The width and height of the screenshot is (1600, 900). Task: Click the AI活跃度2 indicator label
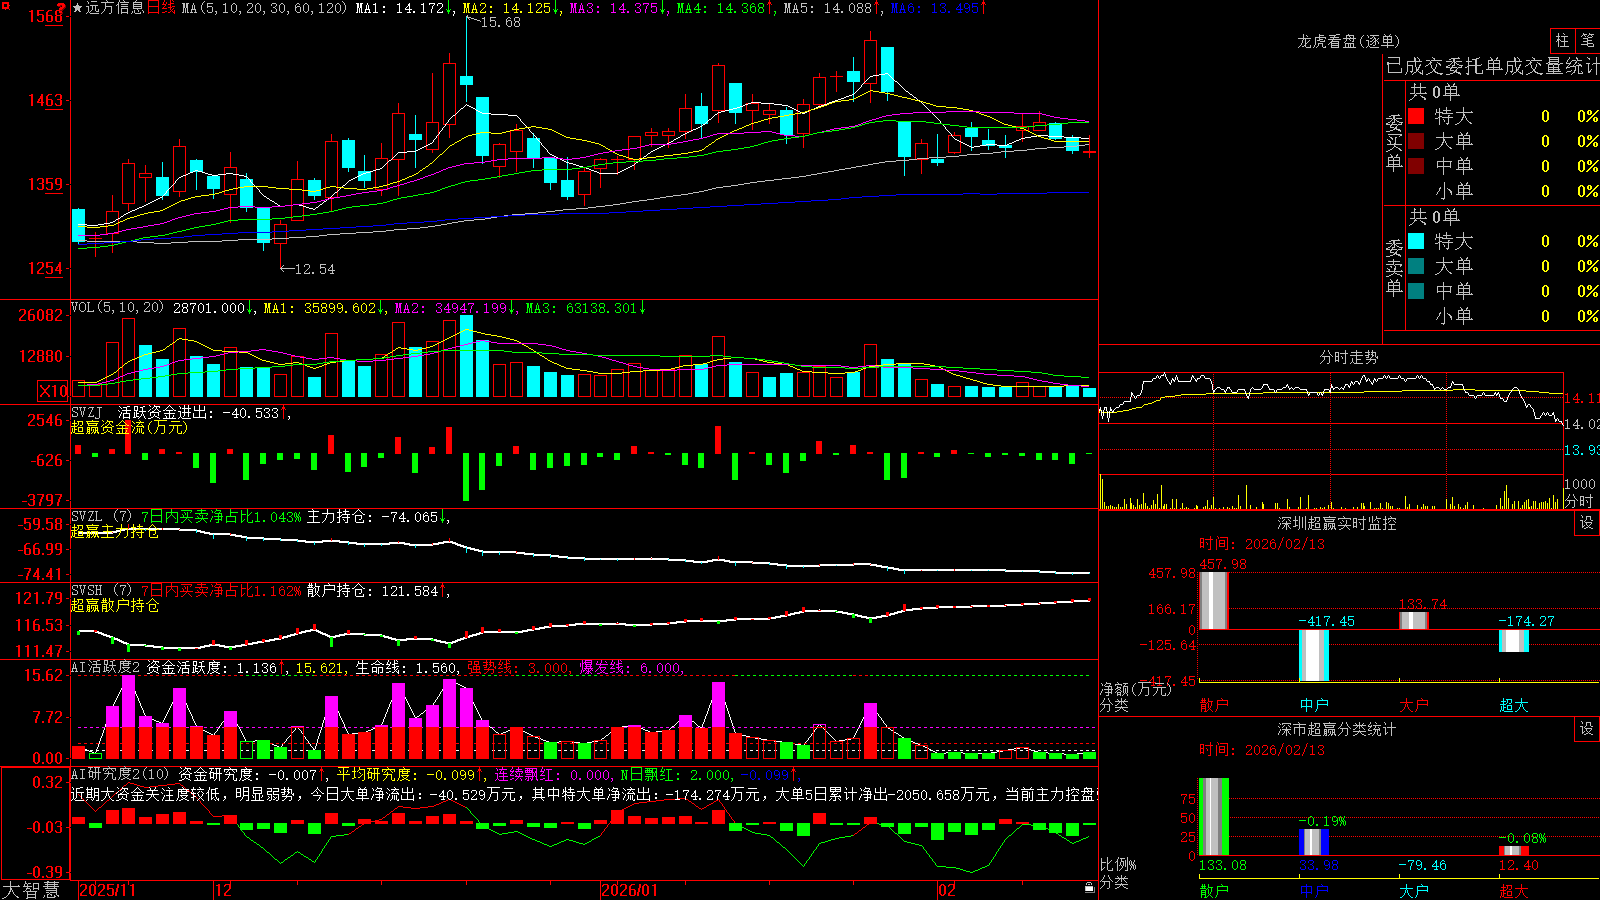click(x=105, y=667)
